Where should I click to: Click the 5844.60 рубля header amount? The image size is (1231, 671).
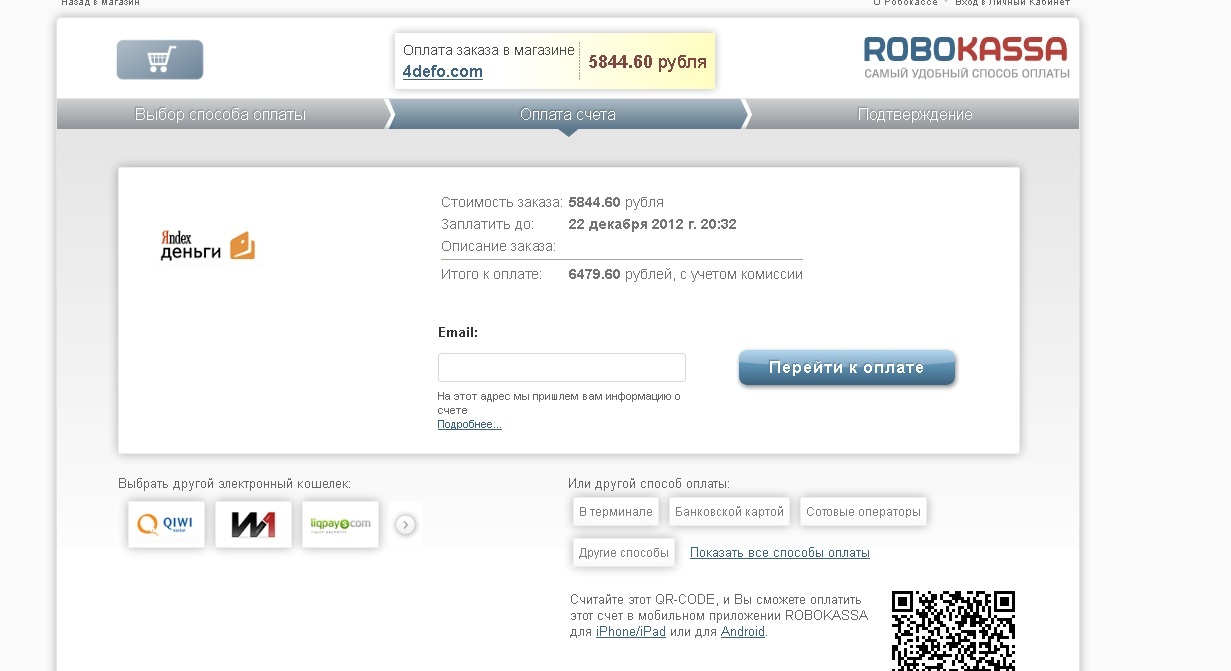[647, 62]
